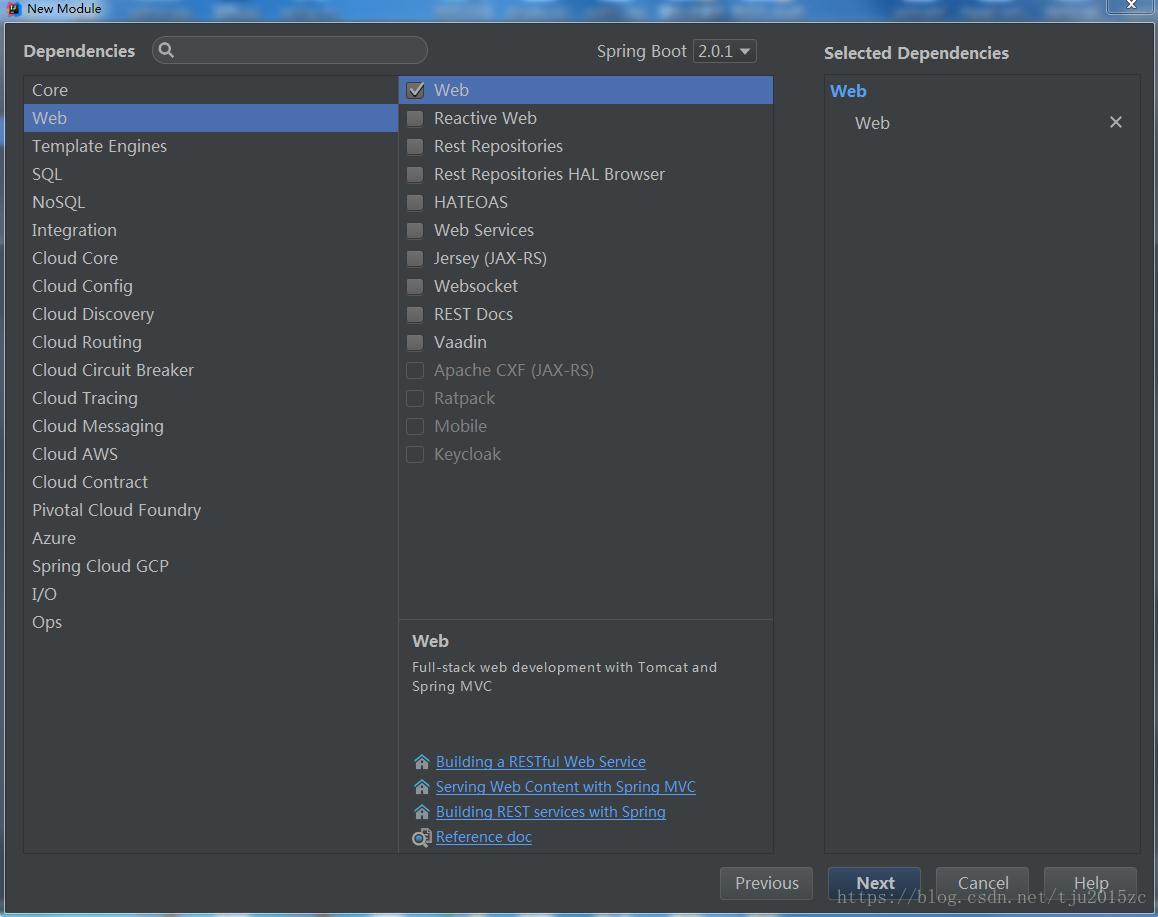The width and height of the screenshot is (1158, 917).
Task: Click the Previous button
Action: (x=767, y=883)
